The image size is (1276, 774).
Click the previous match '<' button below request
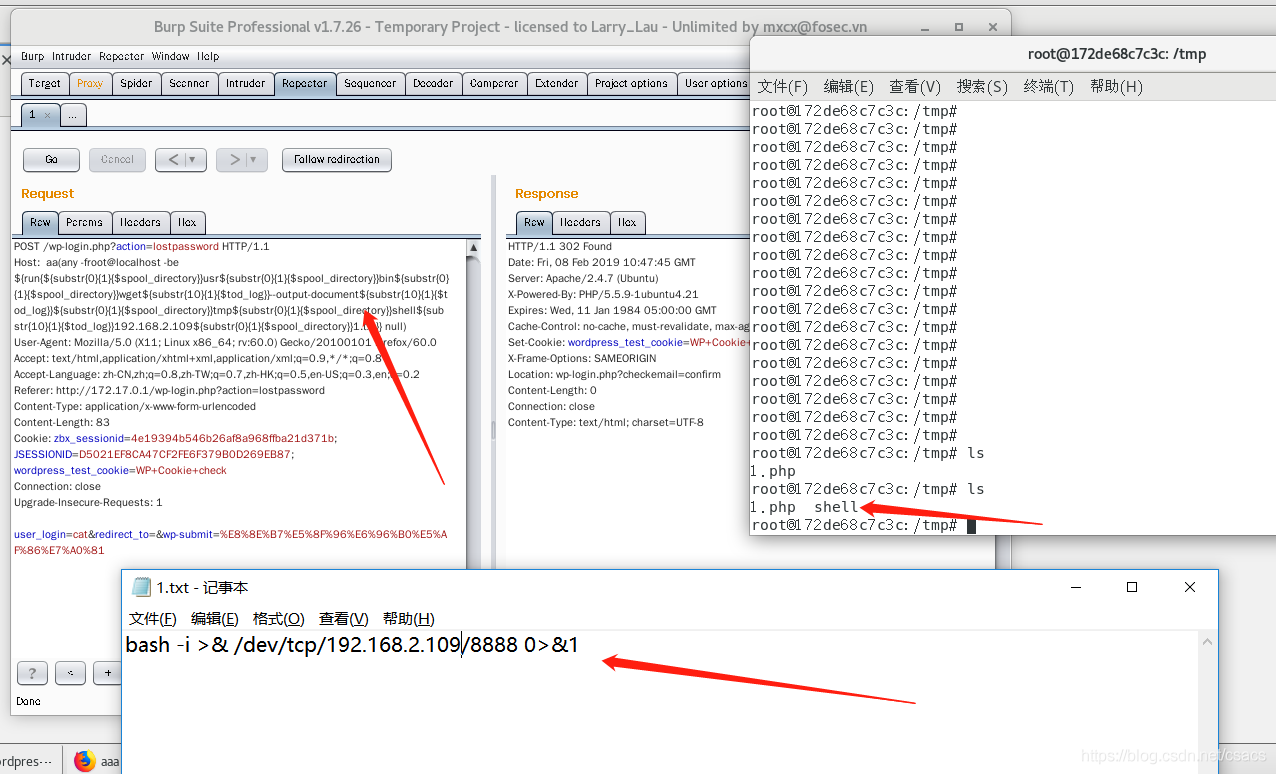pyautogui.click(x=70, y=673)
